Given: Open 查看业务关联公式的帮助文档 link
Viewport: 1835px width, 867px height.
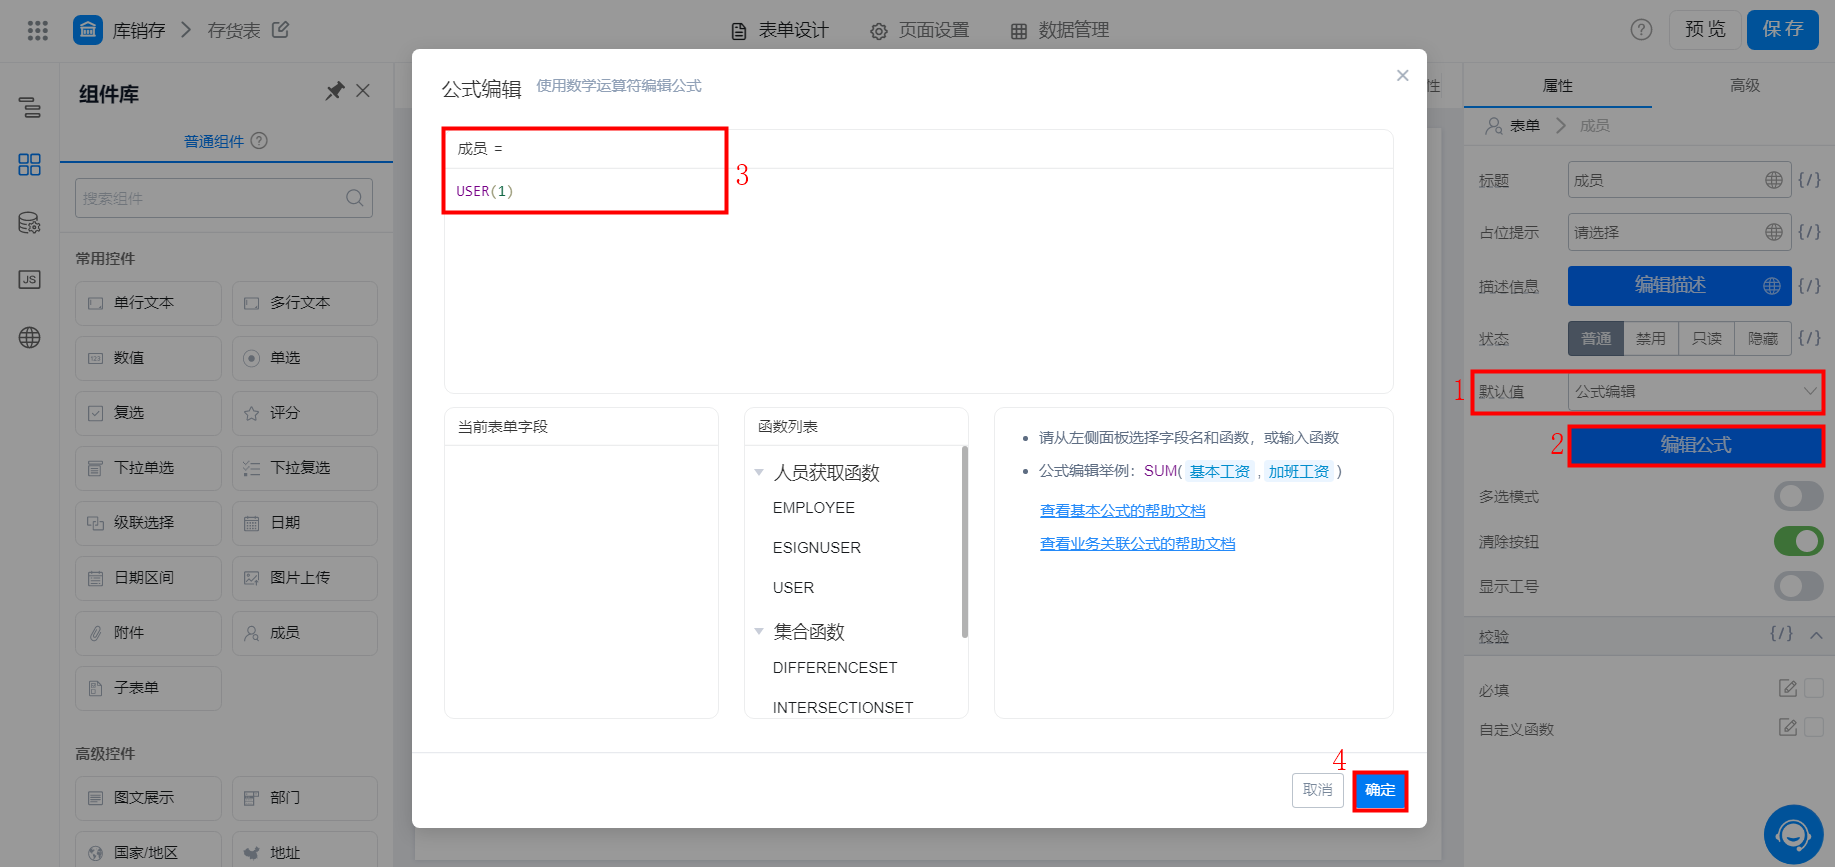Looking at the screenshot, I should click(x=1138, y=543).
